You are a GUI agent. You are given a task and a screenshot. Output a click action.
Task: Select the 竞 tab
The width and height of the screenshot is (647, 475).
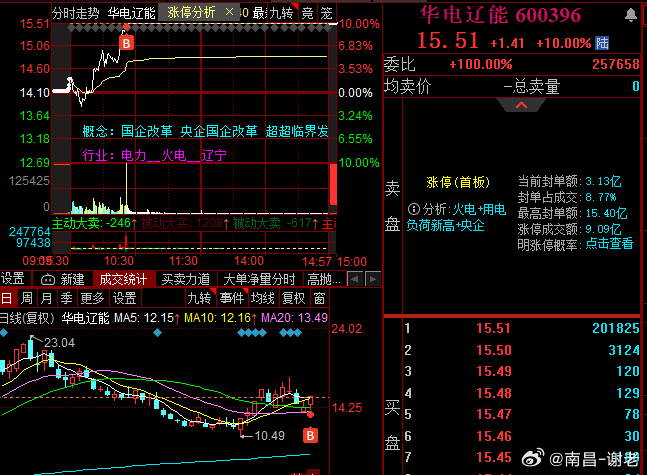point(307,13)
